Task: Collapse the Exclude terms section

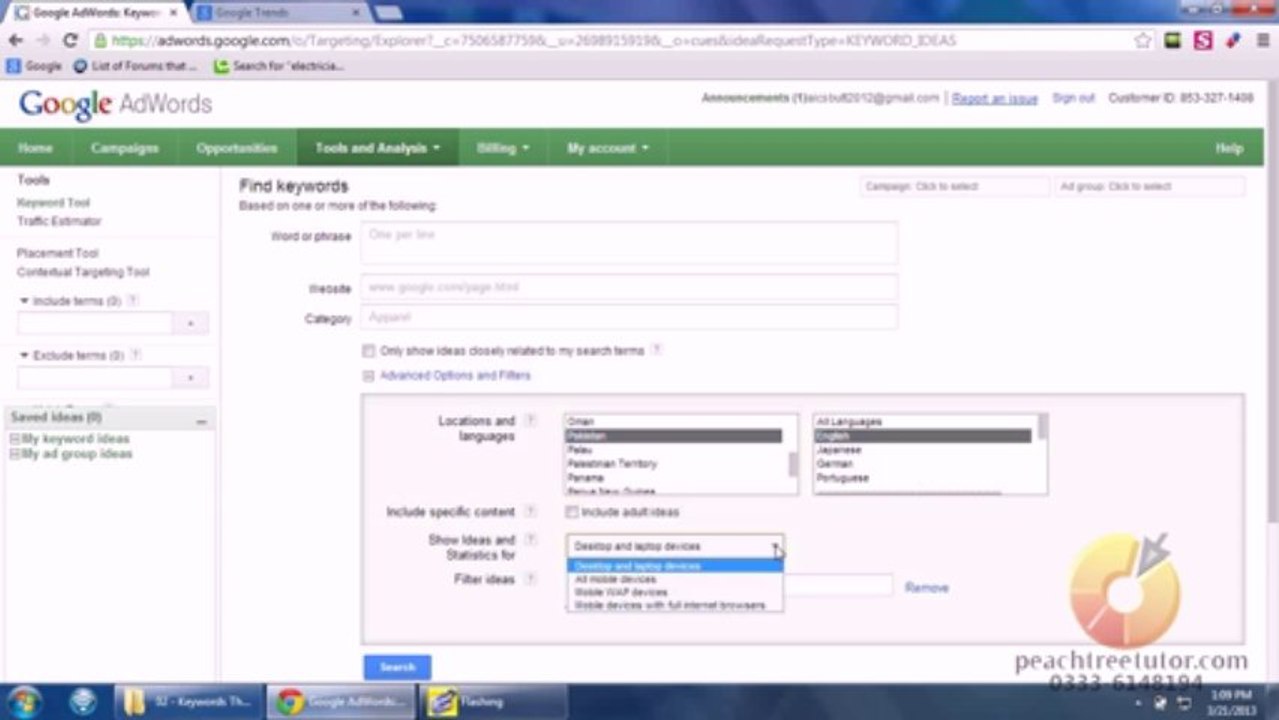Action: [x=25, y=355]
